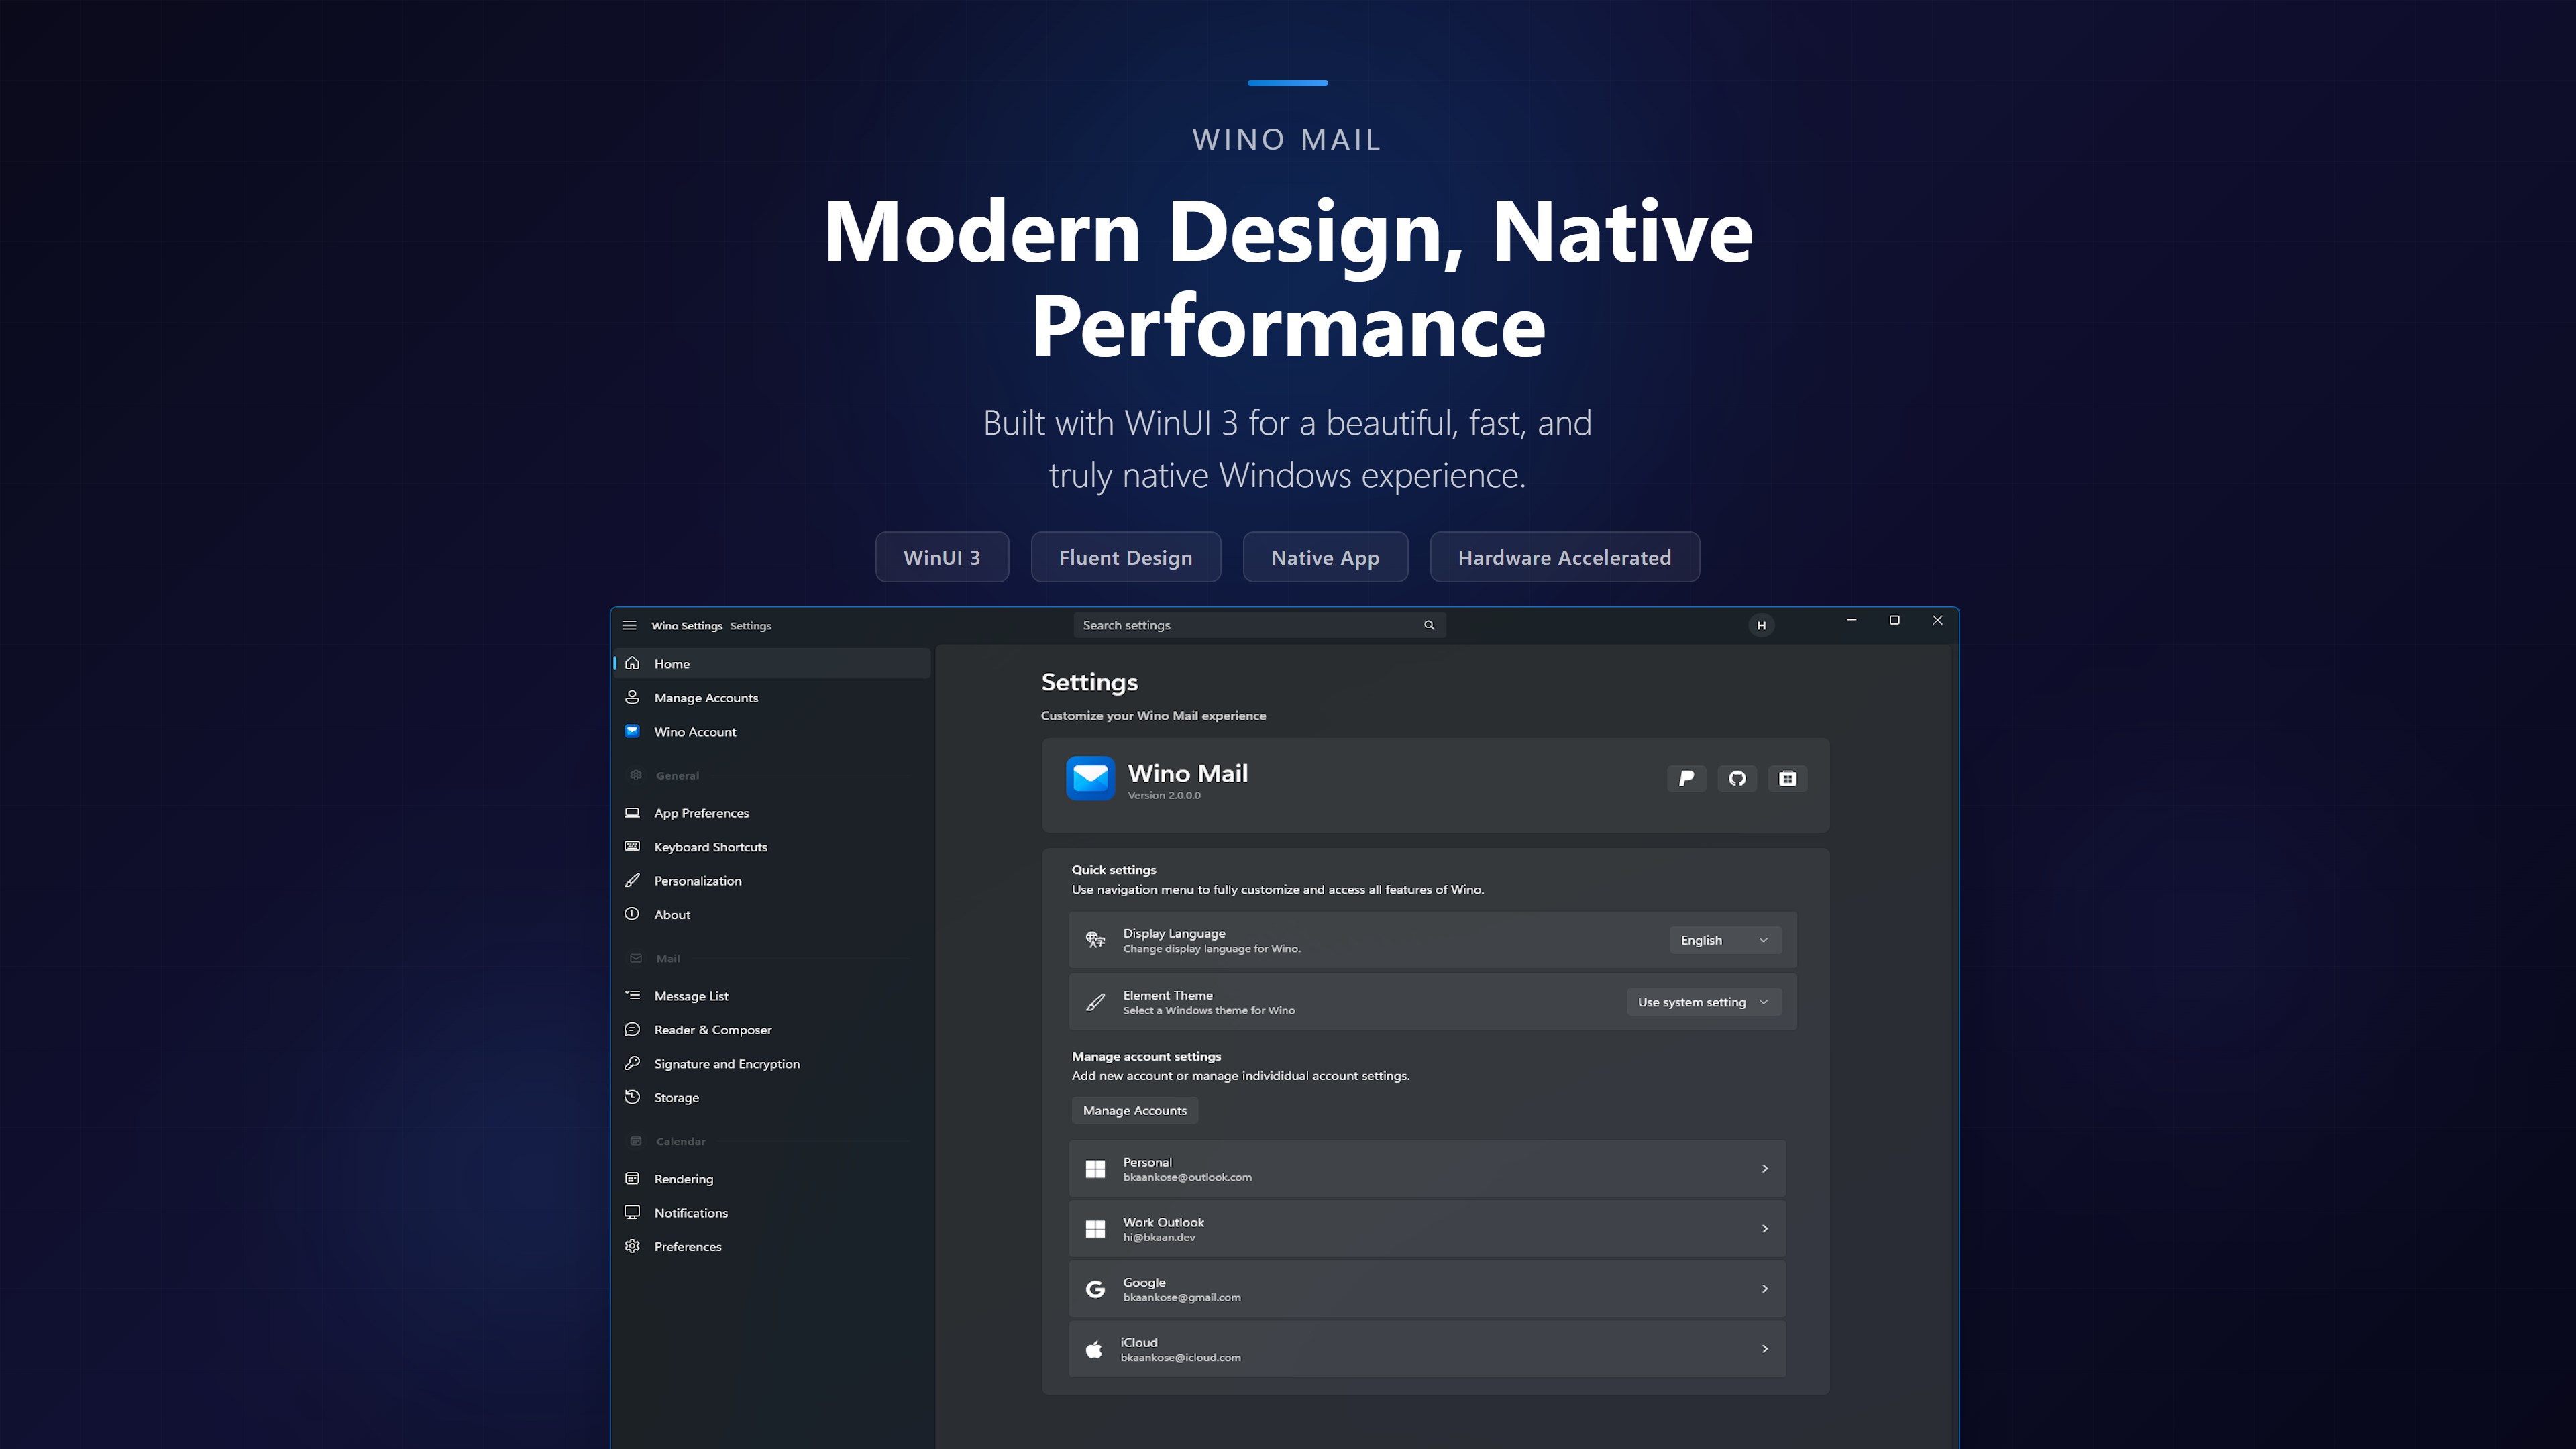Open the About page

pyautogui.click(x=772, y=914)
